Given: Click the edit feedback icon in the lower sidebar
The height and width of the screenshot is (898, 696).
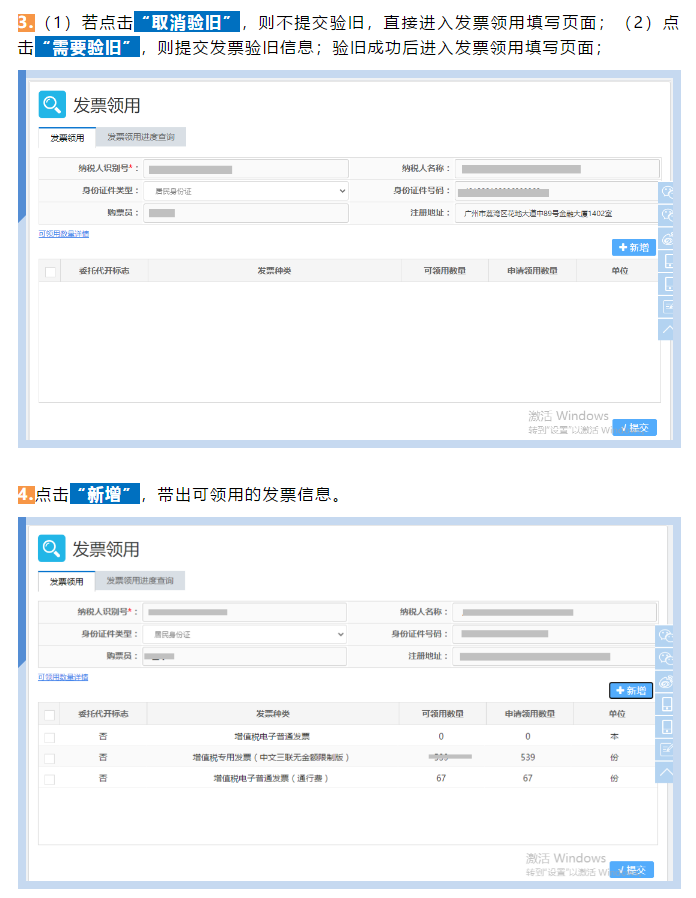Looking at the screenshot, I should click(x=667, y=749).
